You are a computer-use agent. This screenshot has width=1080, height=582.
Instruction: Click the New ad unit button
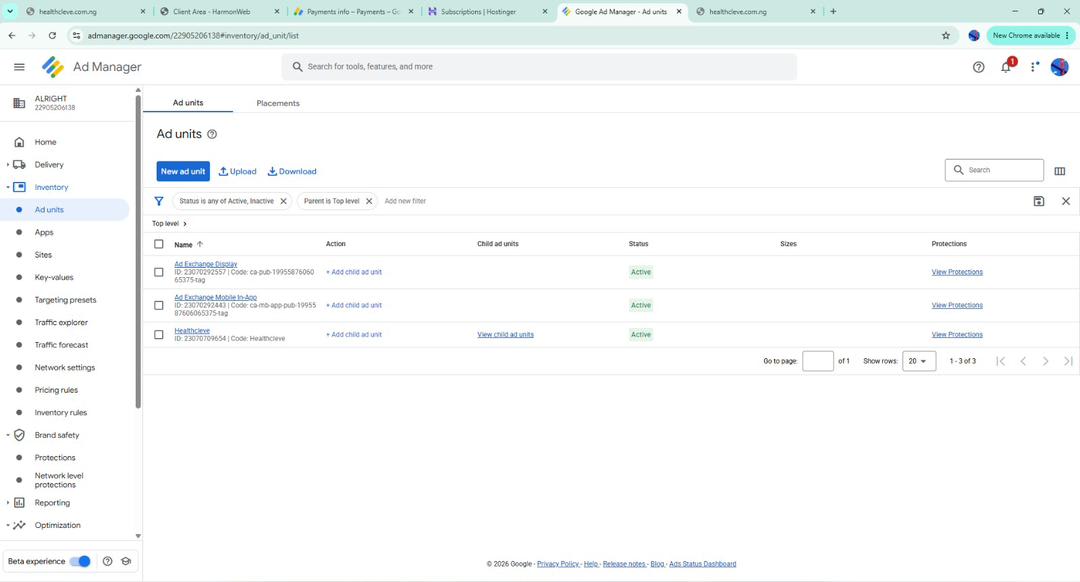[183, 172]
